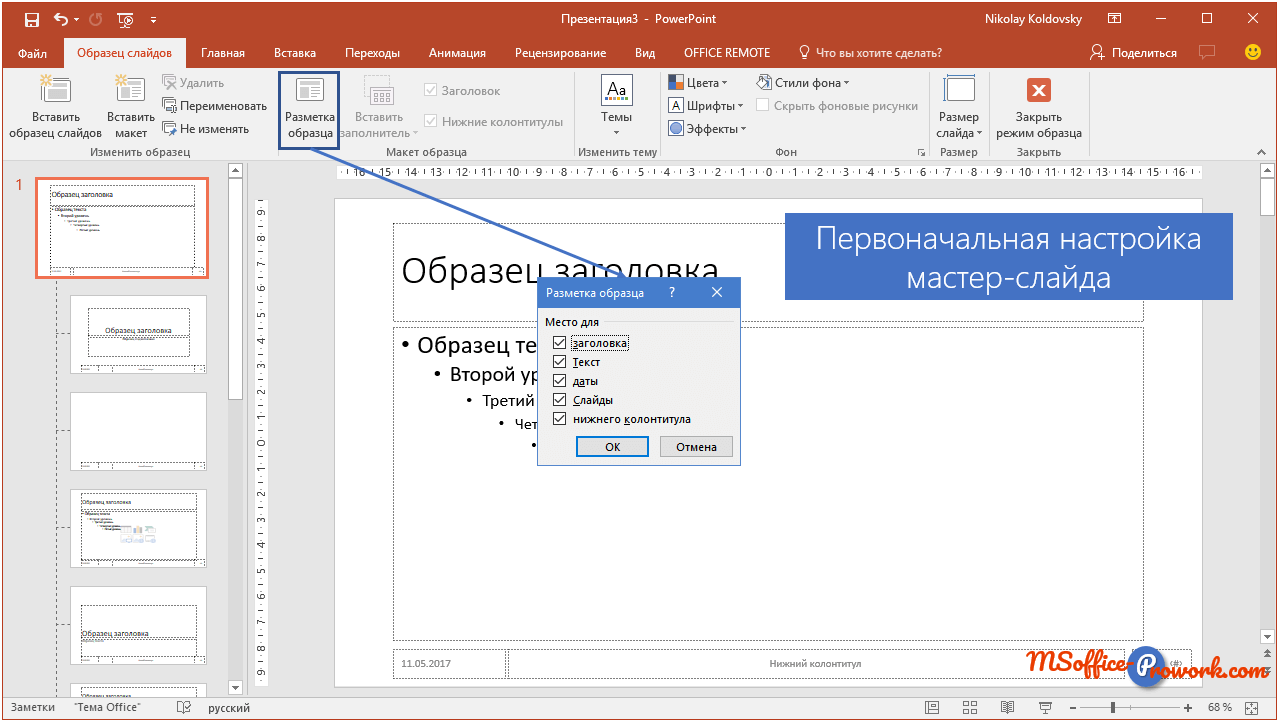Click the Undo arrow icon

[x=60, y=19]
